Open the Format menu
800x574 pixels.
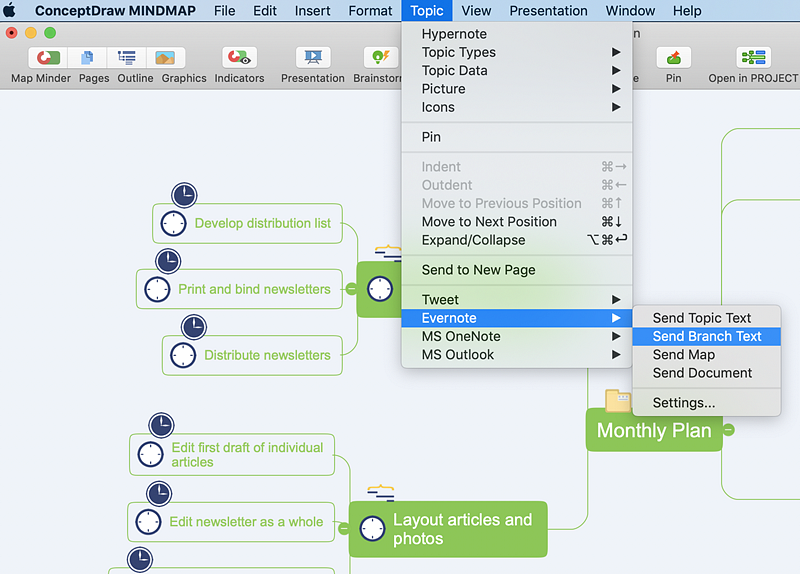[x=370, y=11]
